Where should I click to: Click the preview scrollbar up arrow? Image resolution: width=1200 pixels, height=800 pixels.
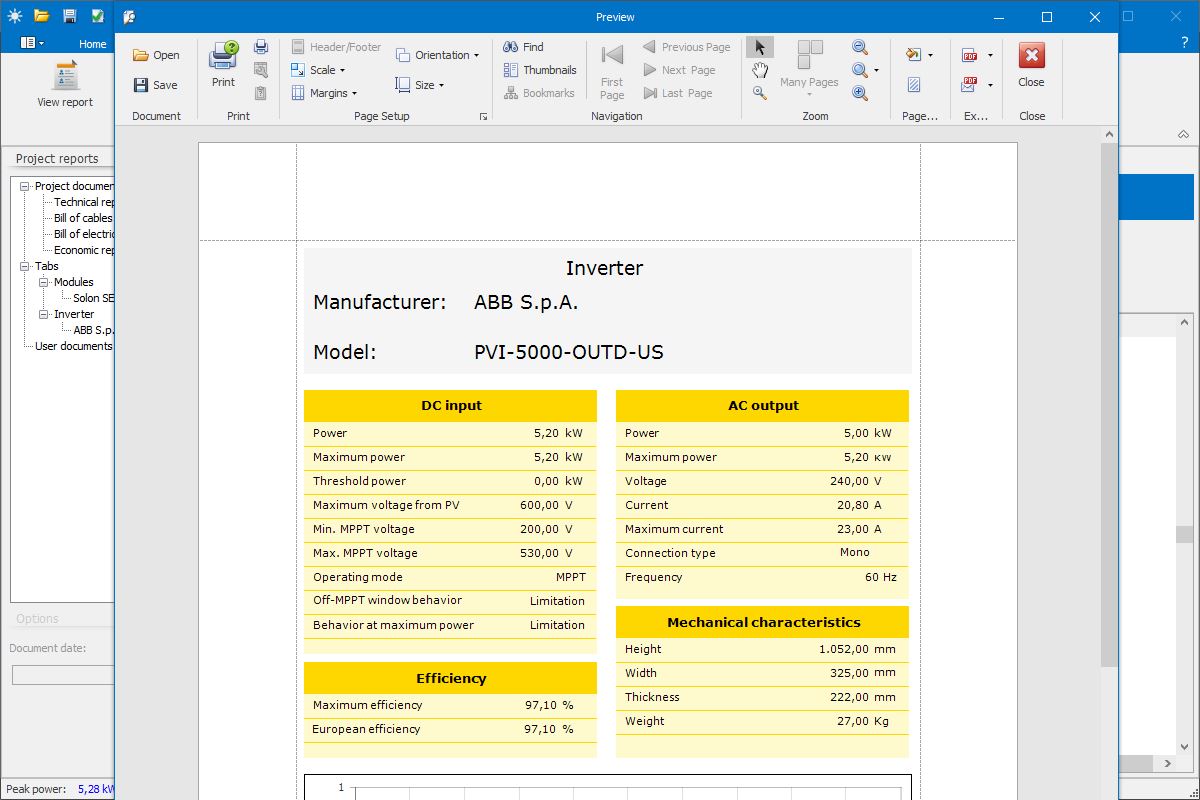[1108, 134]
